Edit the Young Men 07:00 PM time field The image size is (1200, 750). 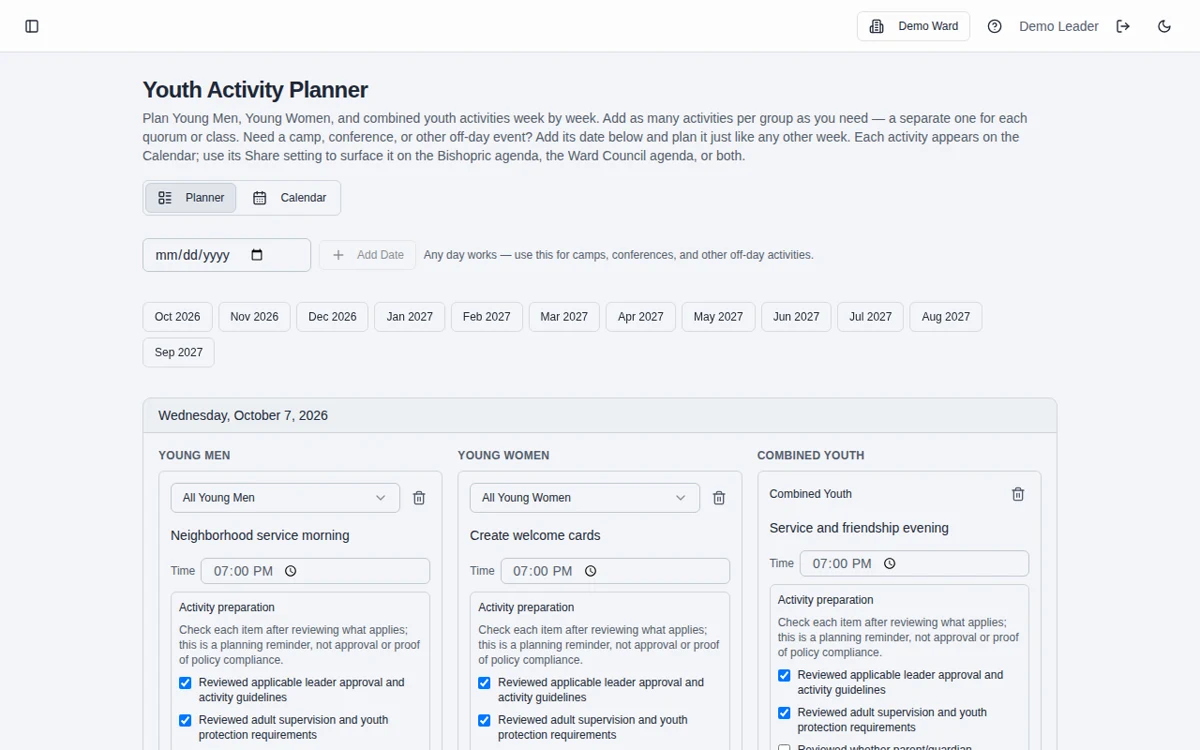(315, 571)
